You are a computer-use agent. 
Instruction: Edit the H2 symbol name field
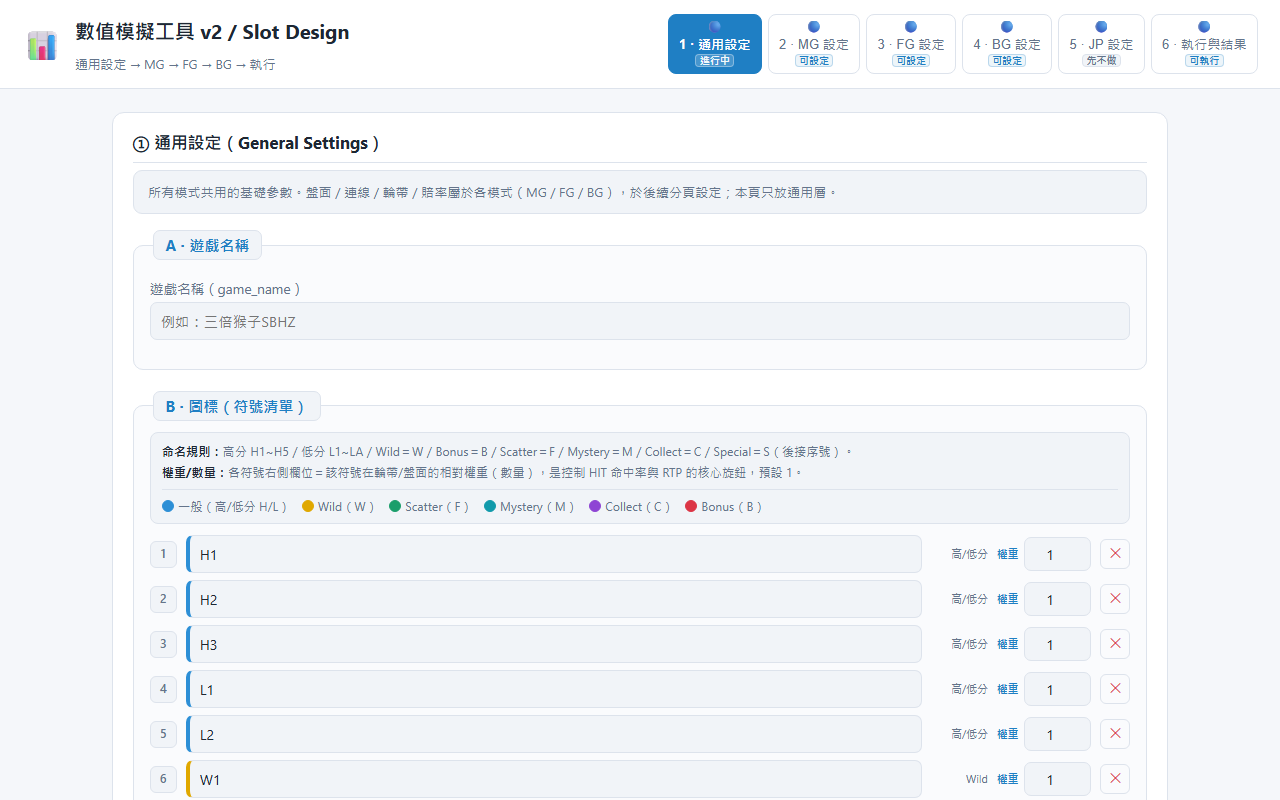tap(554, 599)
